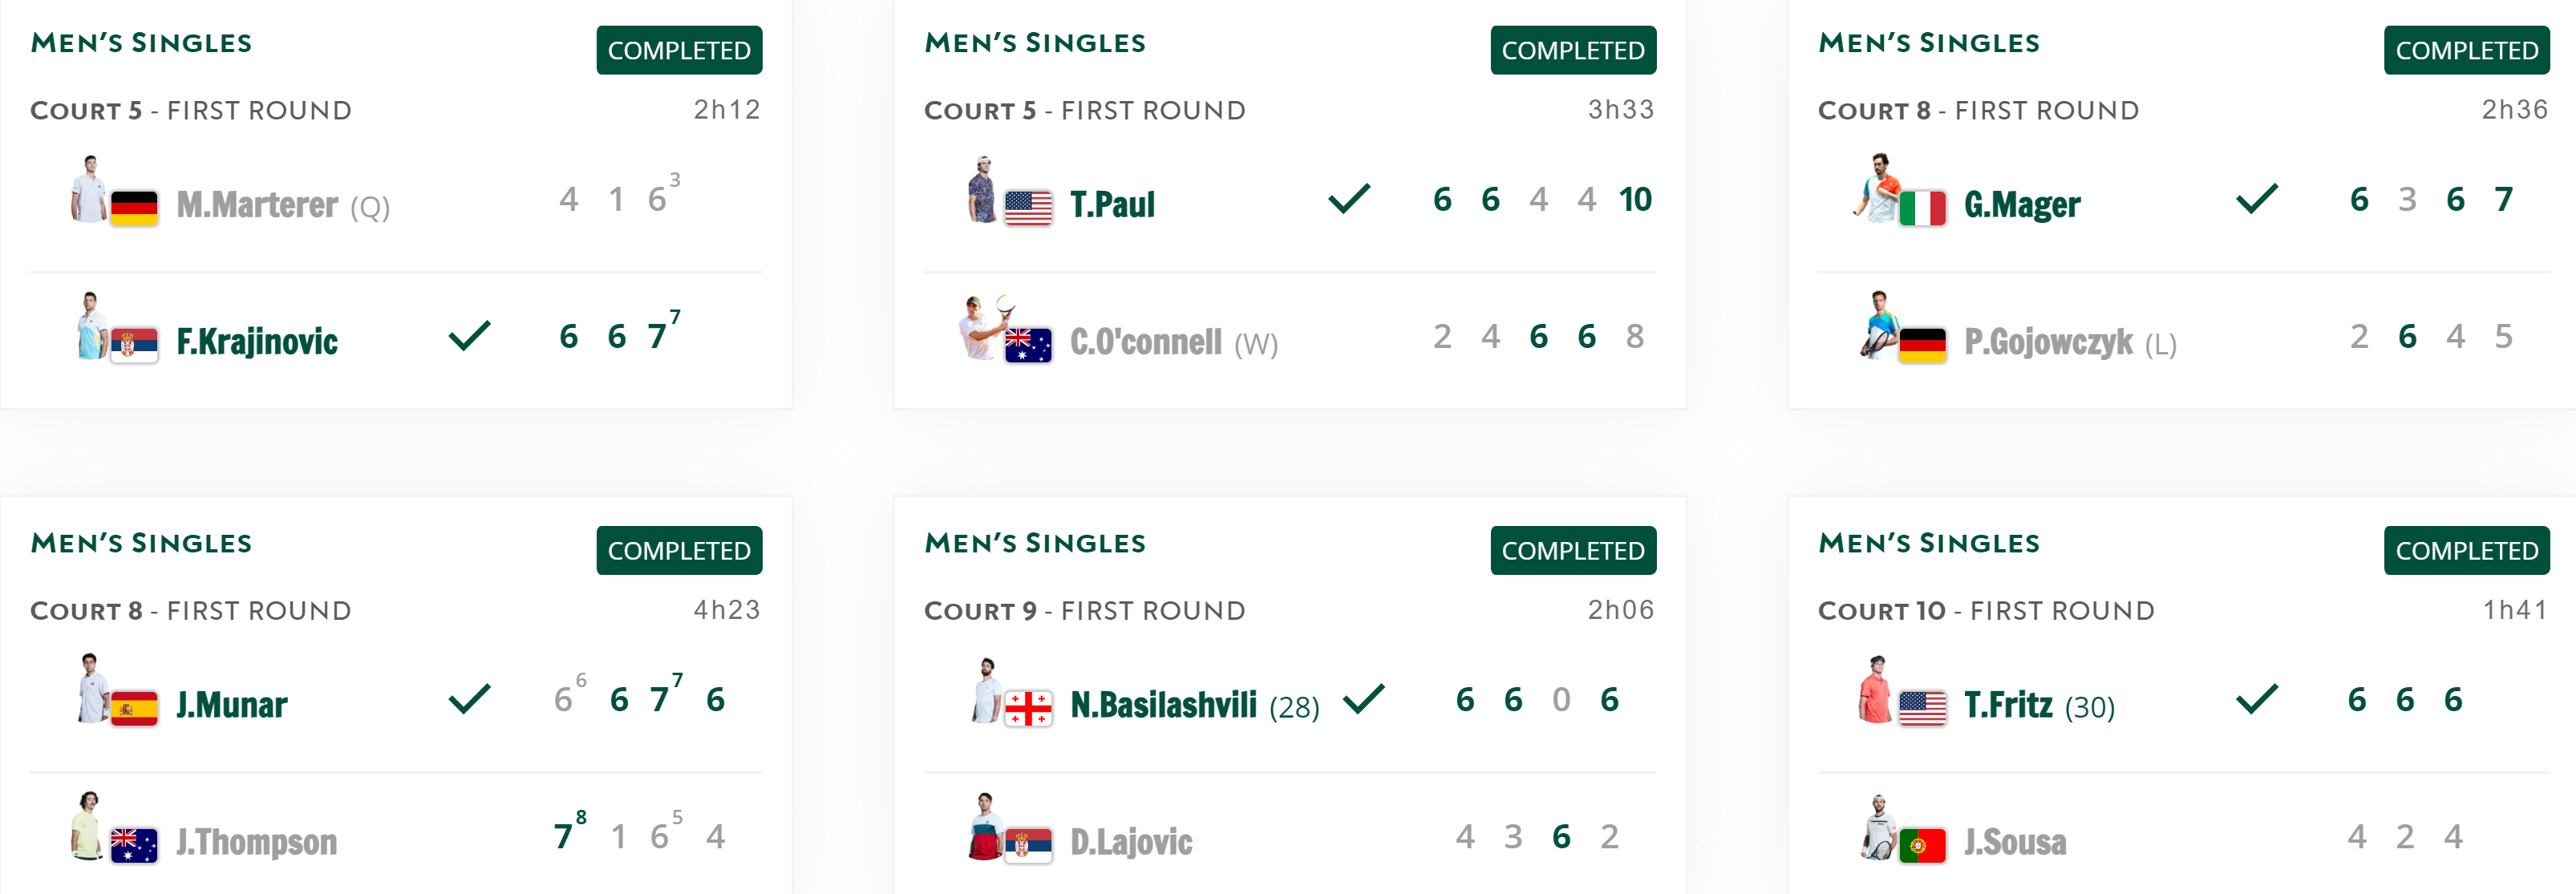2576x894 pixels.
Task: Click the winner checkmark for F.Krajinovic
Action: 469,336
